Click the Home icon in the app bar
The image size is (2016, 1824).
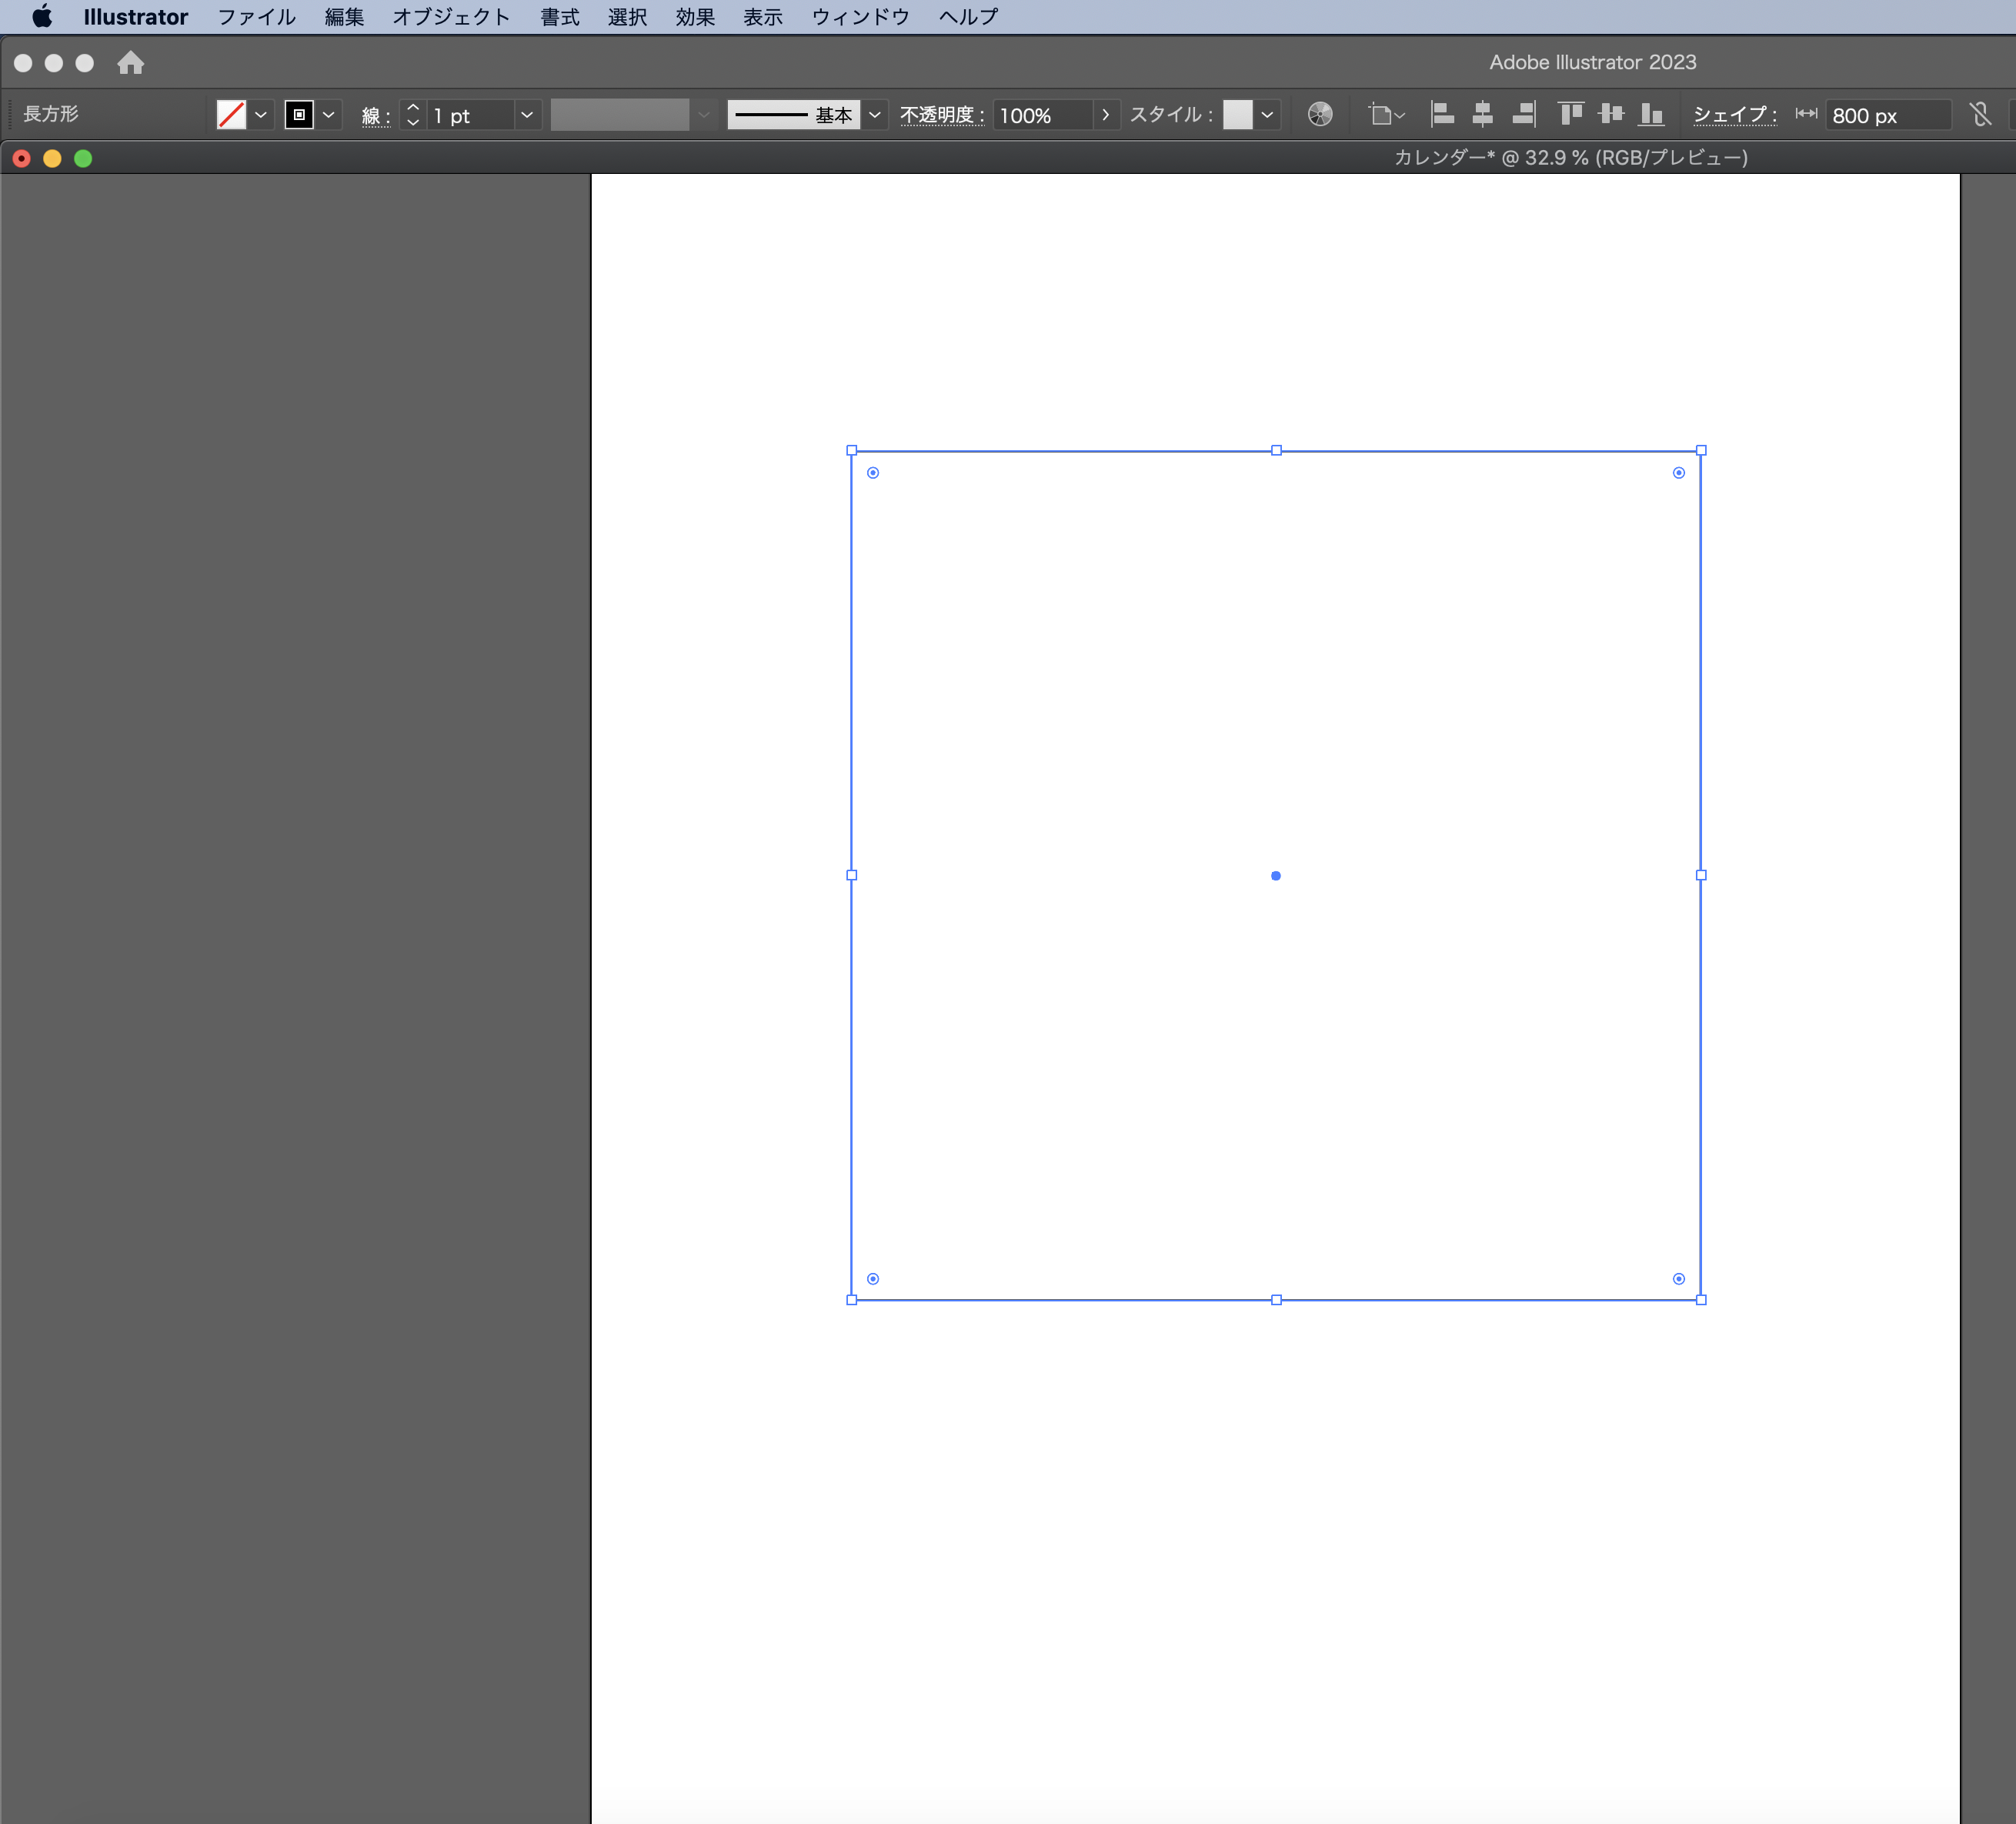click(131, 63)
